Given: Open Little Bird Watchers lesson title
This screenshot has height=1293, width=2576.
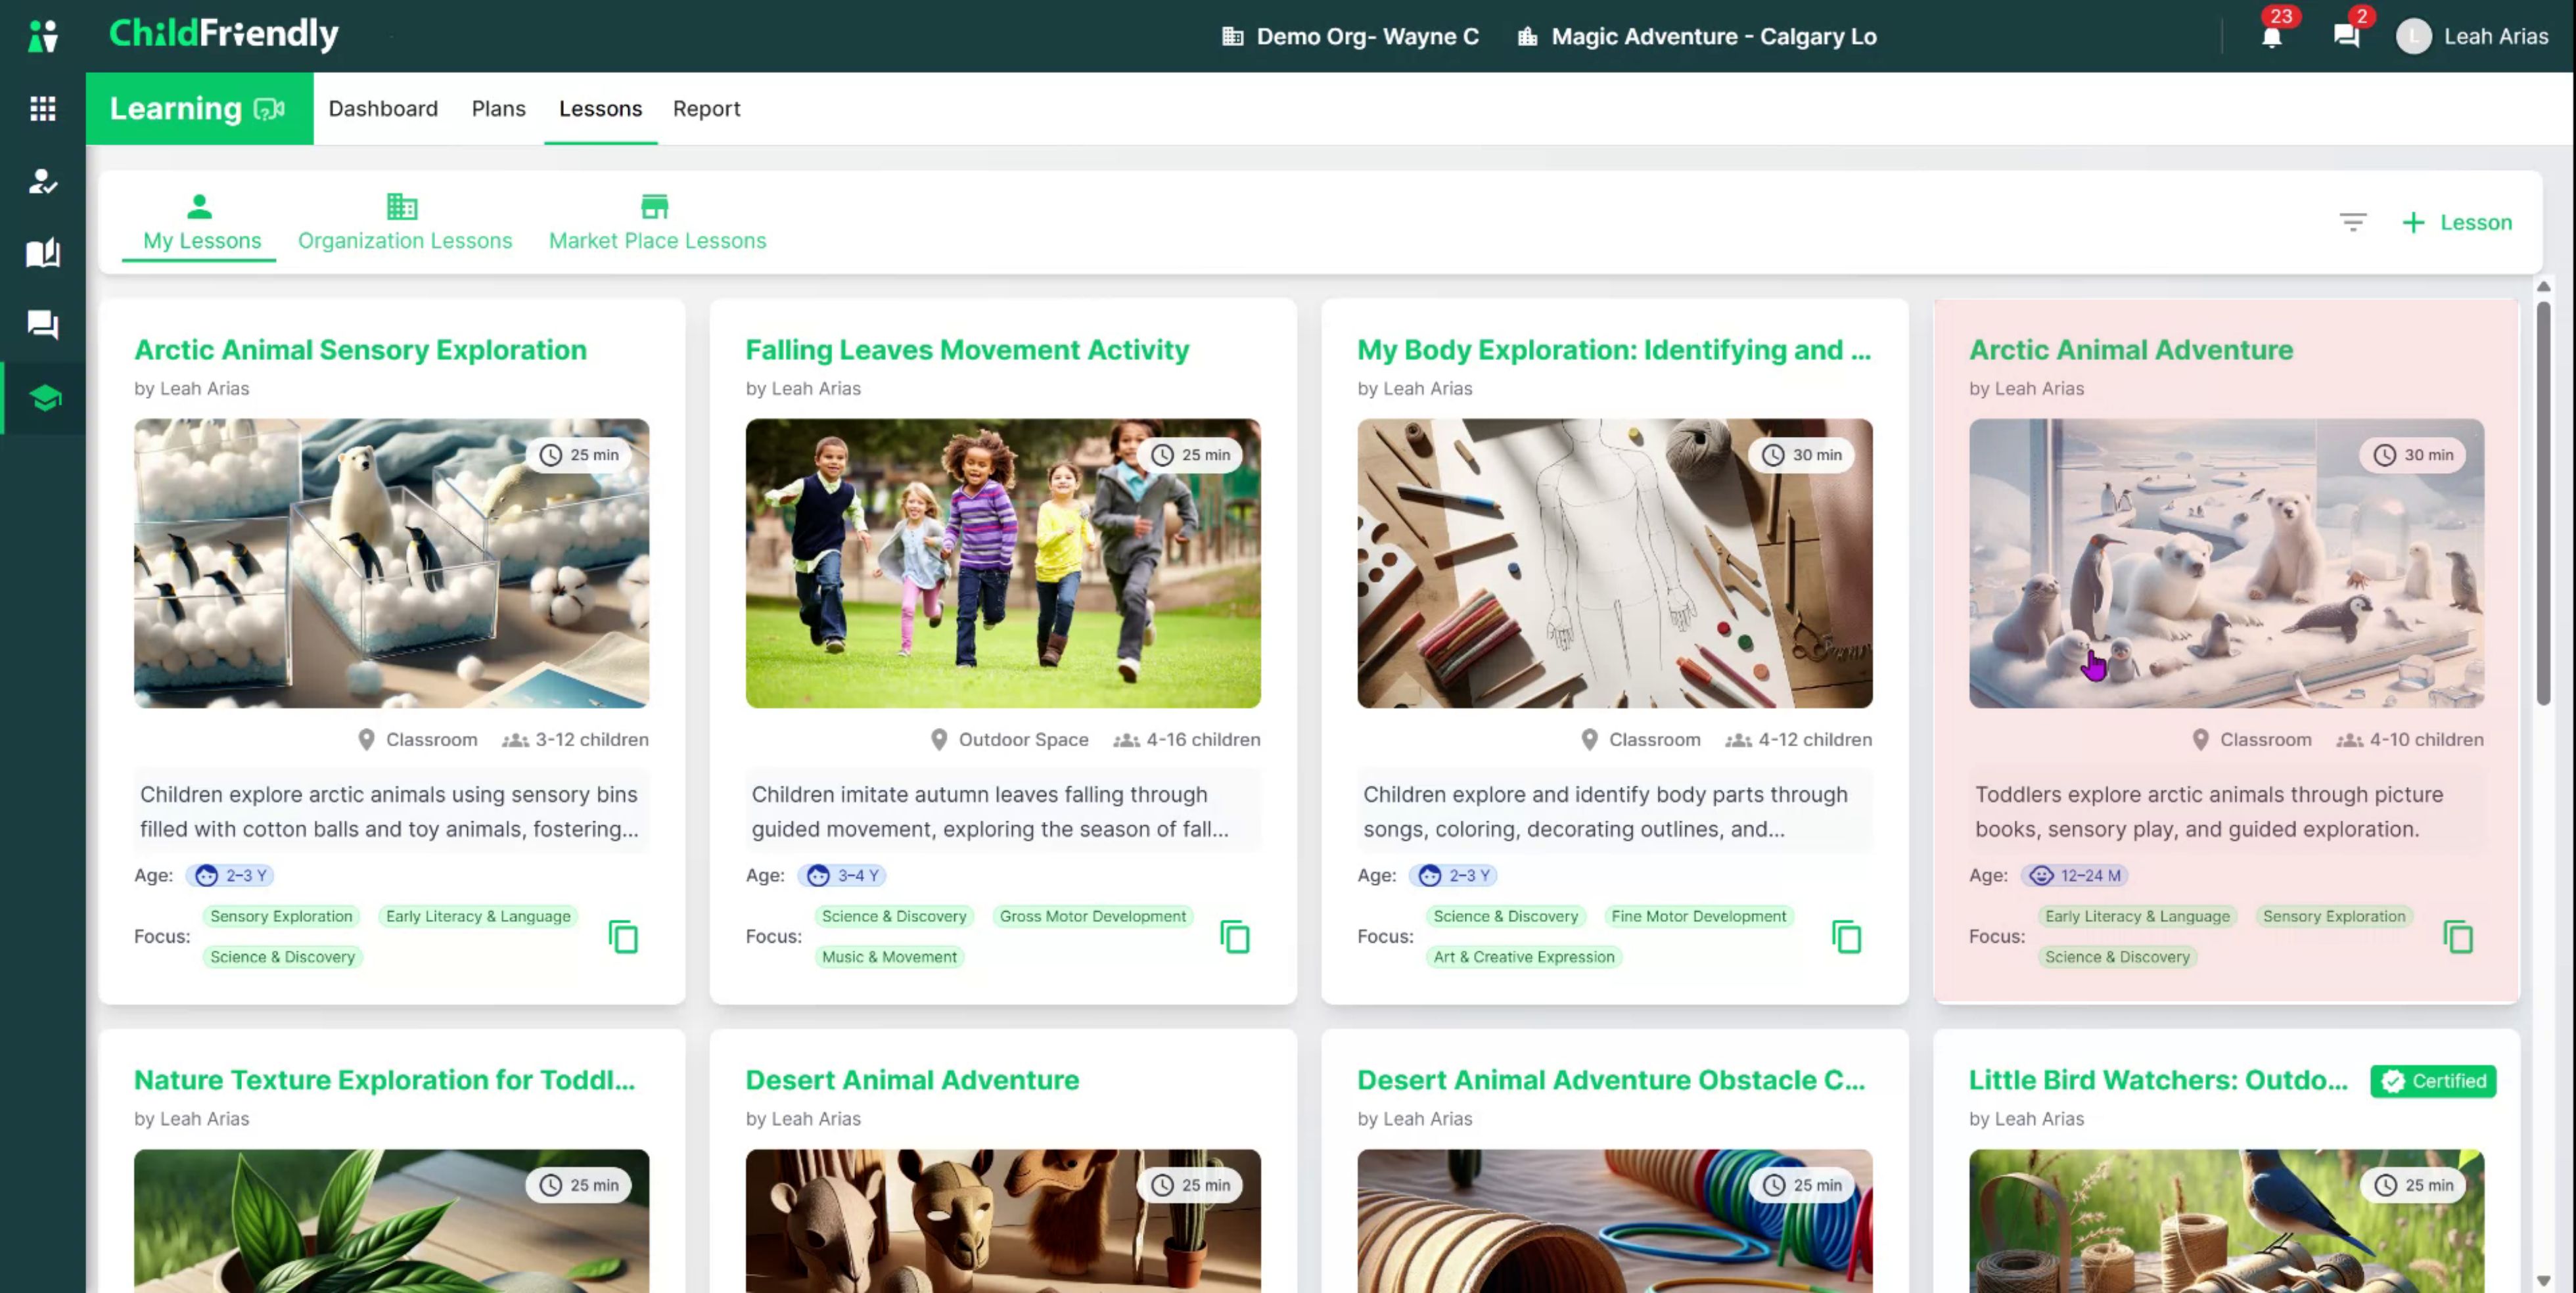Looking at the screenshot, I should click(2158, 1080).
